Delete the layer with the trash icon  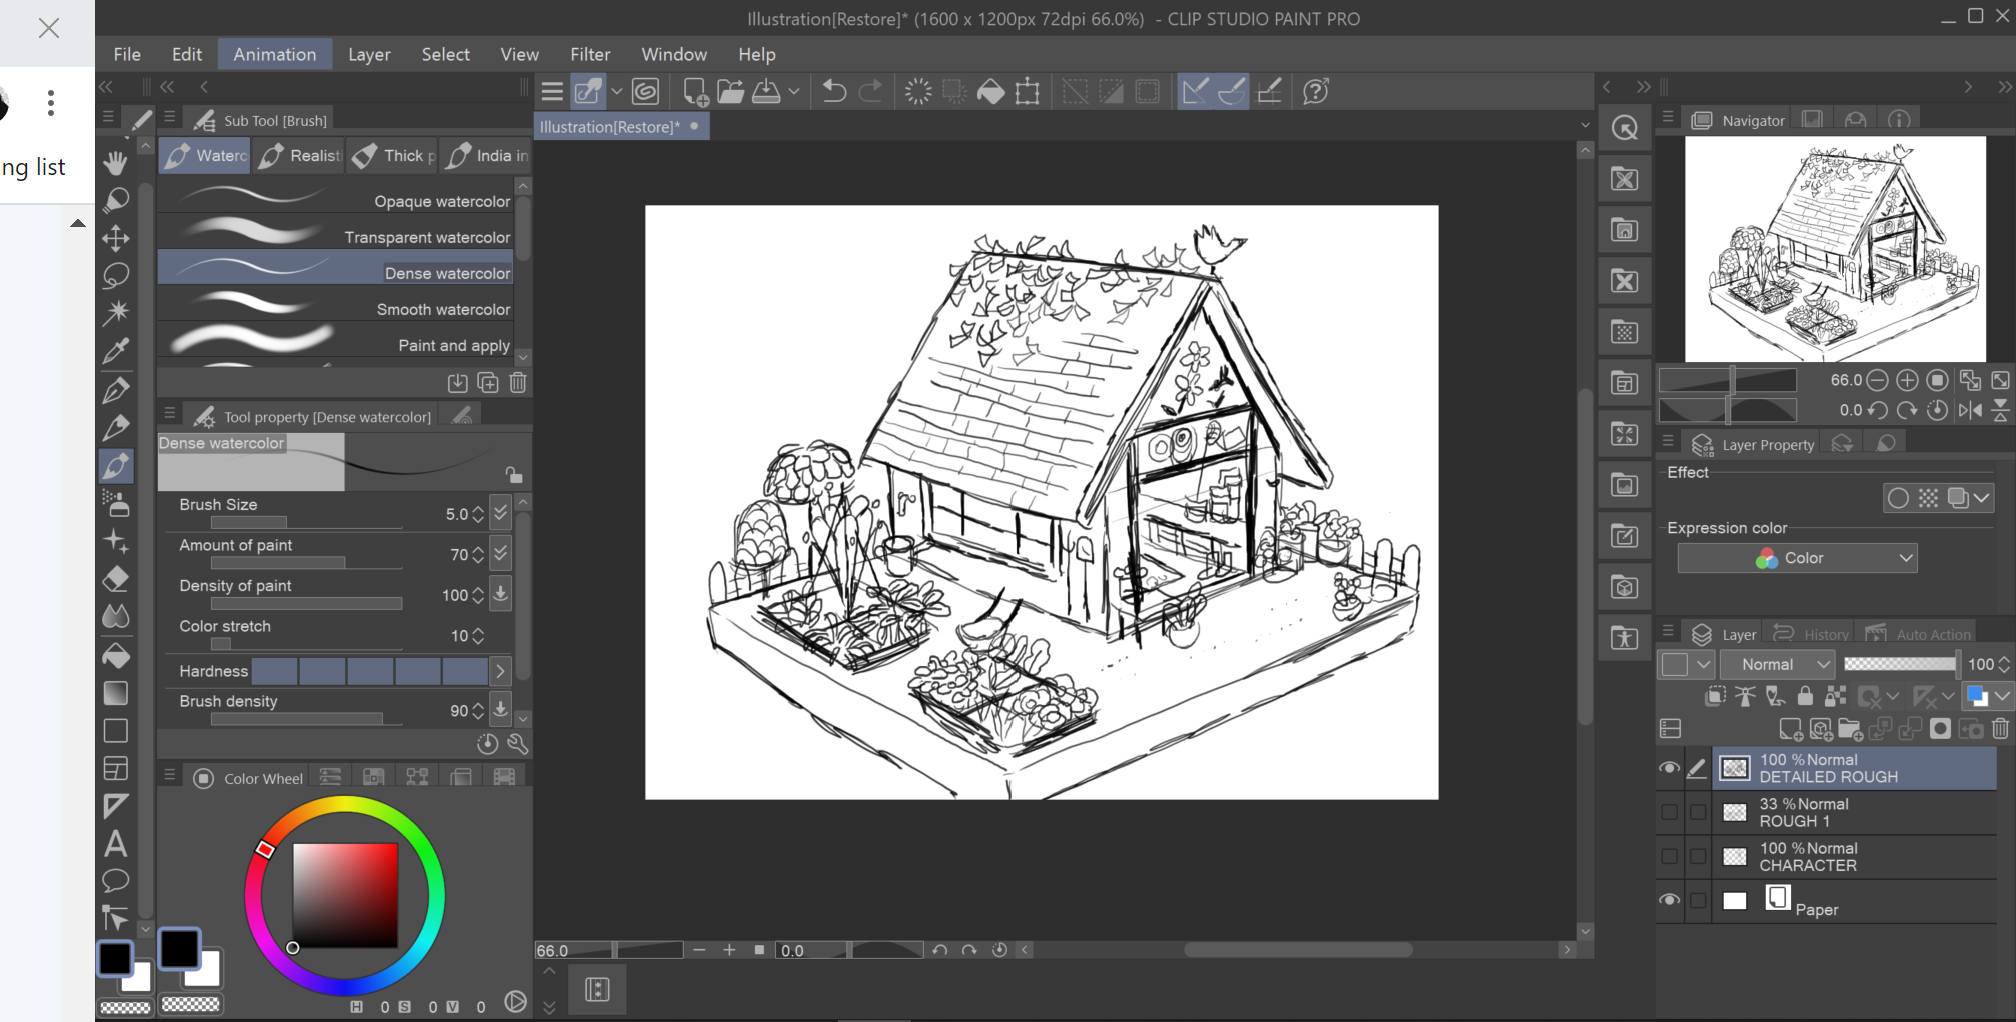tap(2000, 729)
